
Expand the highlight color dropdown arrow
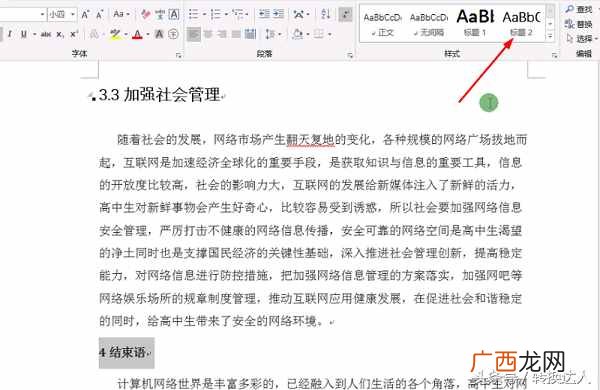126,34
